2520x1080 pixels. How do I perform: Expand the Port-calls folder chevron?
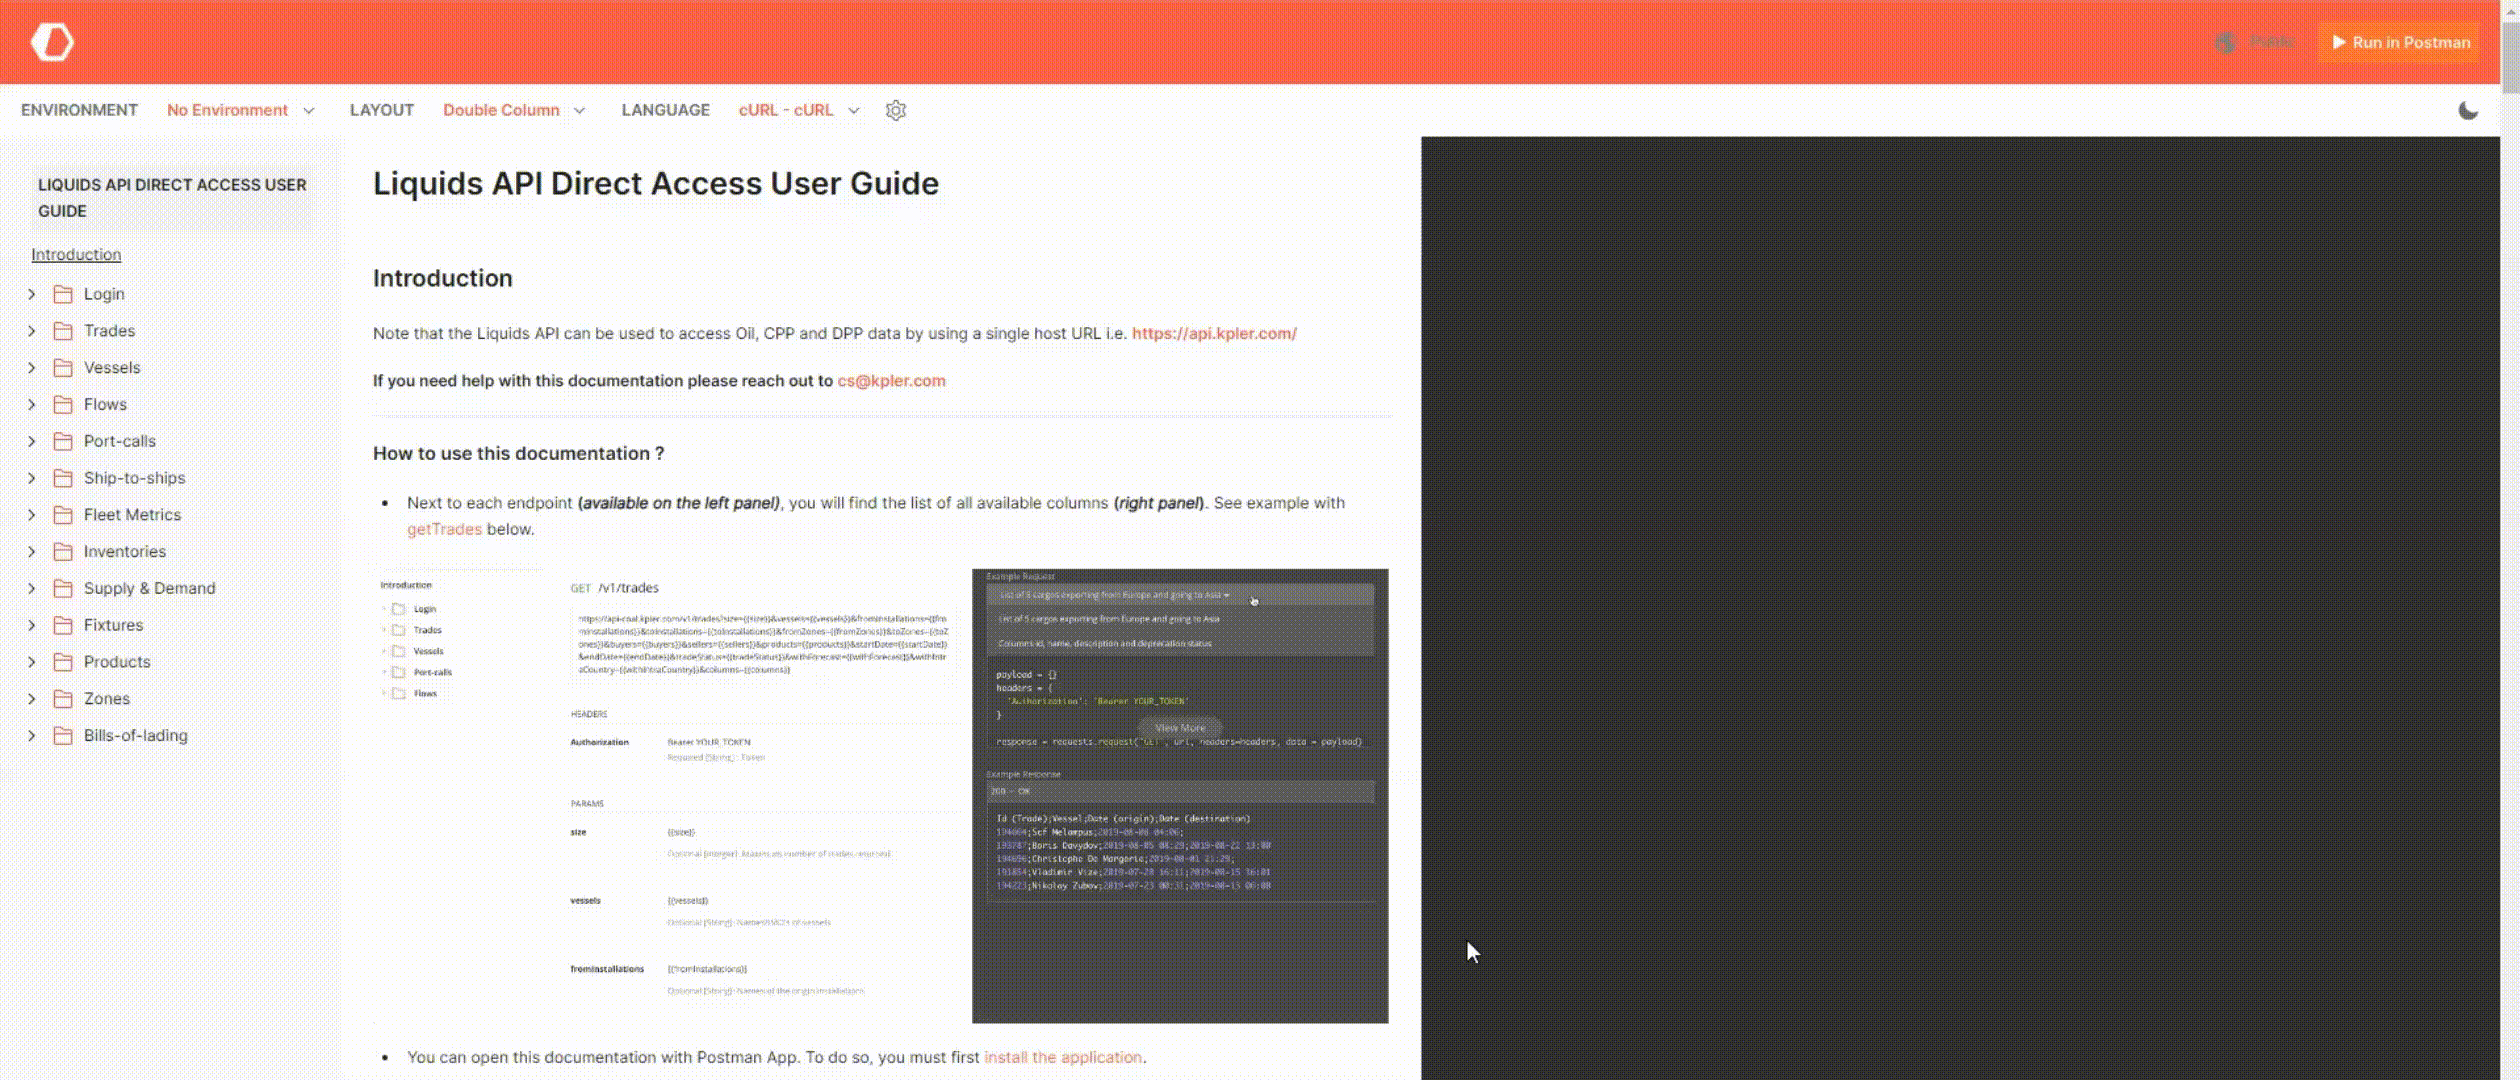click(x=32, y=441)
